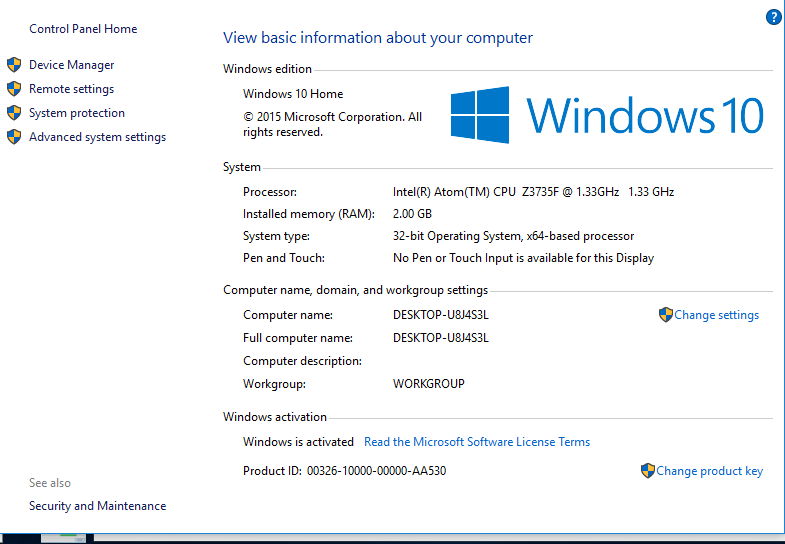This screenshot has width=785, height=544.
Task: Click shield icon next to Advanced system settings
Action: [x=14, y=137]
